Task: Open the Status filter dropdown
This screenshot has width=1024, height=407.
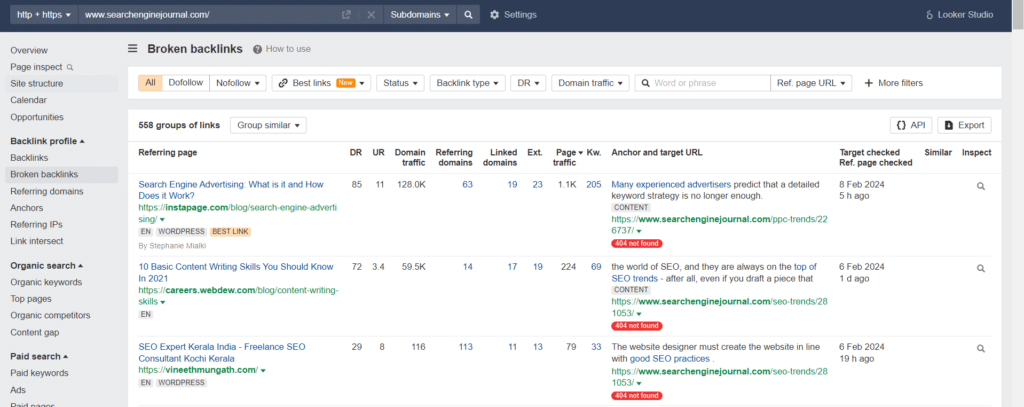Action: pos(400,83)
